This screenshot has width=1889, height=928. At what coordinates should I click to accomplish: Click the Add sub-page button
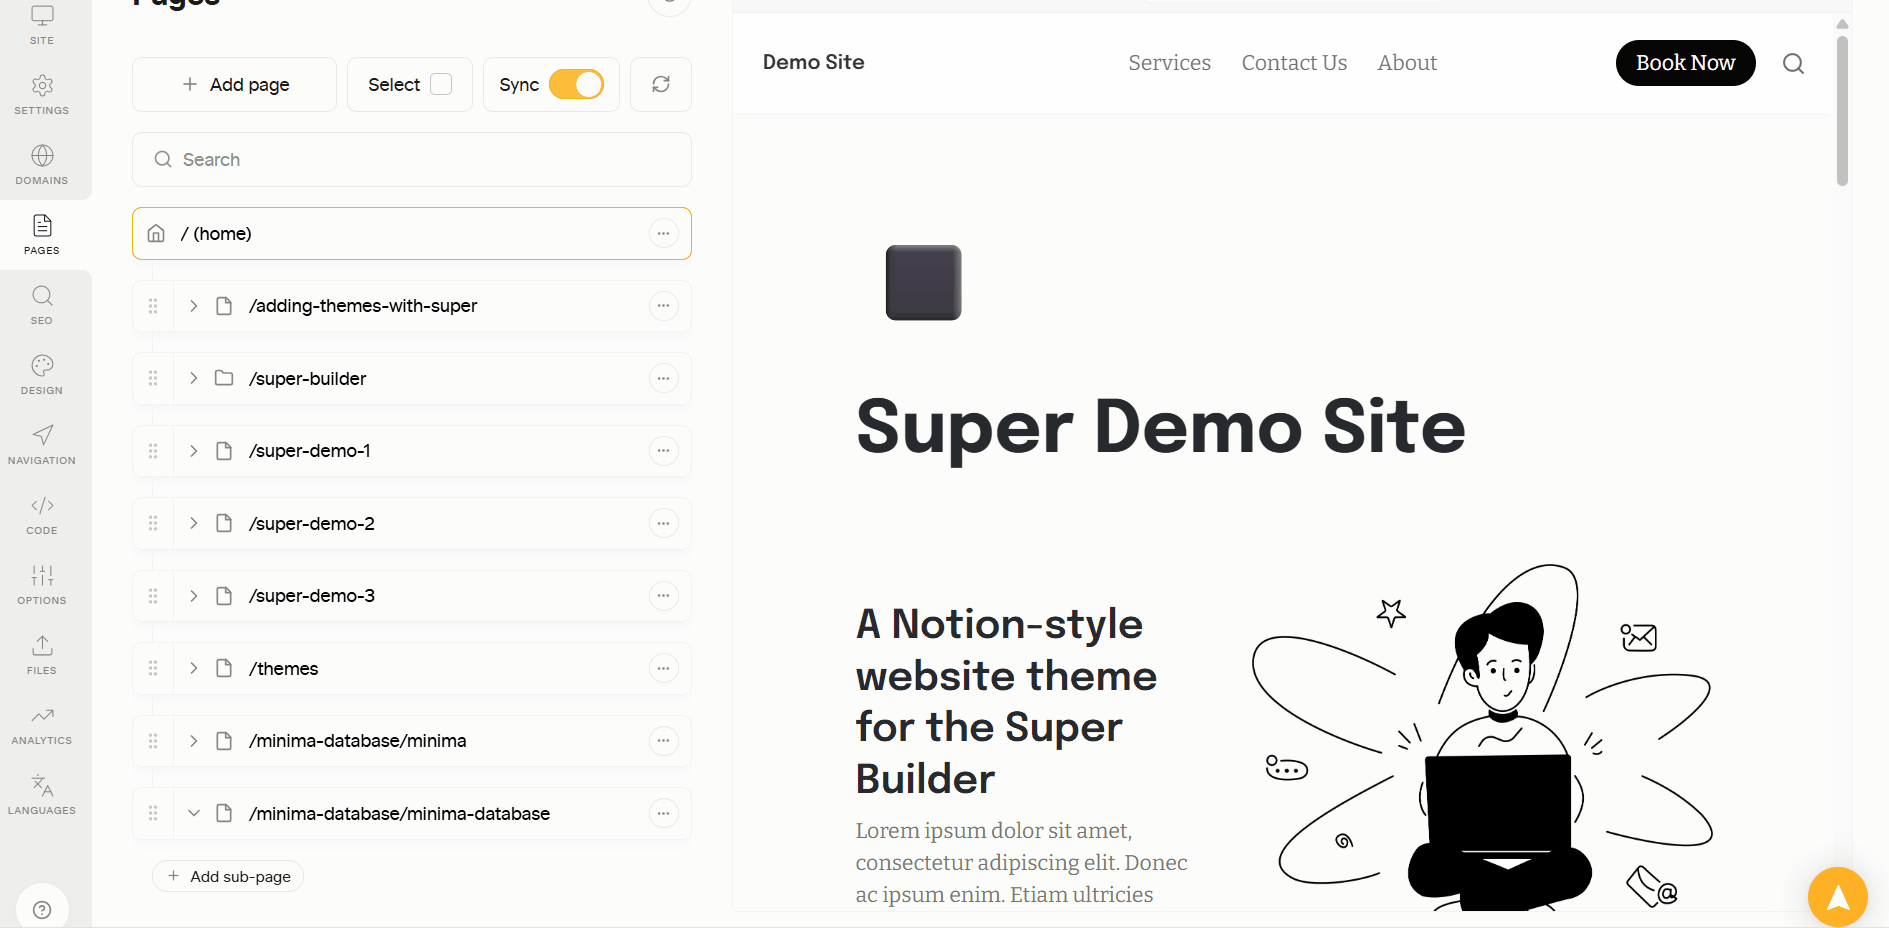click(228, 876)
